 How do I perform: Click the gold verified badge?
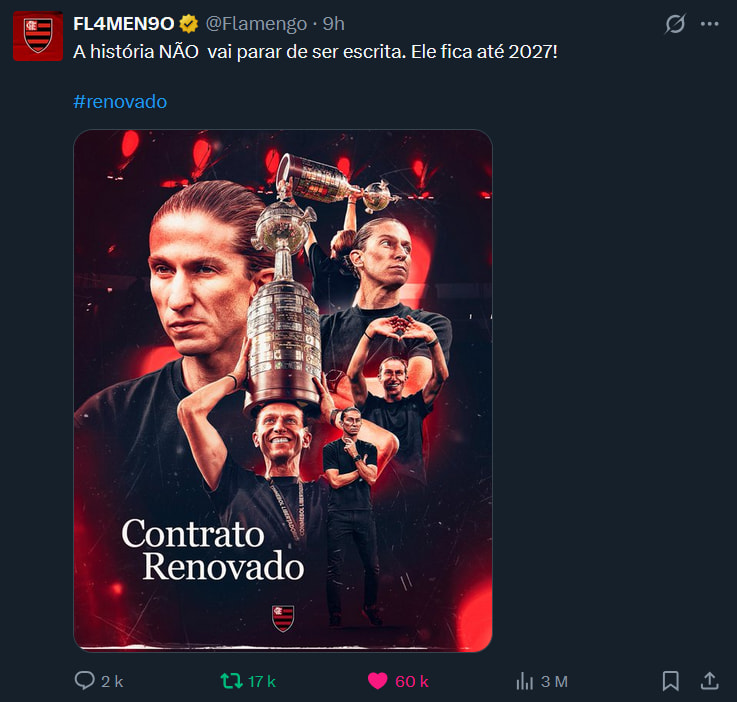coord(188,24)
